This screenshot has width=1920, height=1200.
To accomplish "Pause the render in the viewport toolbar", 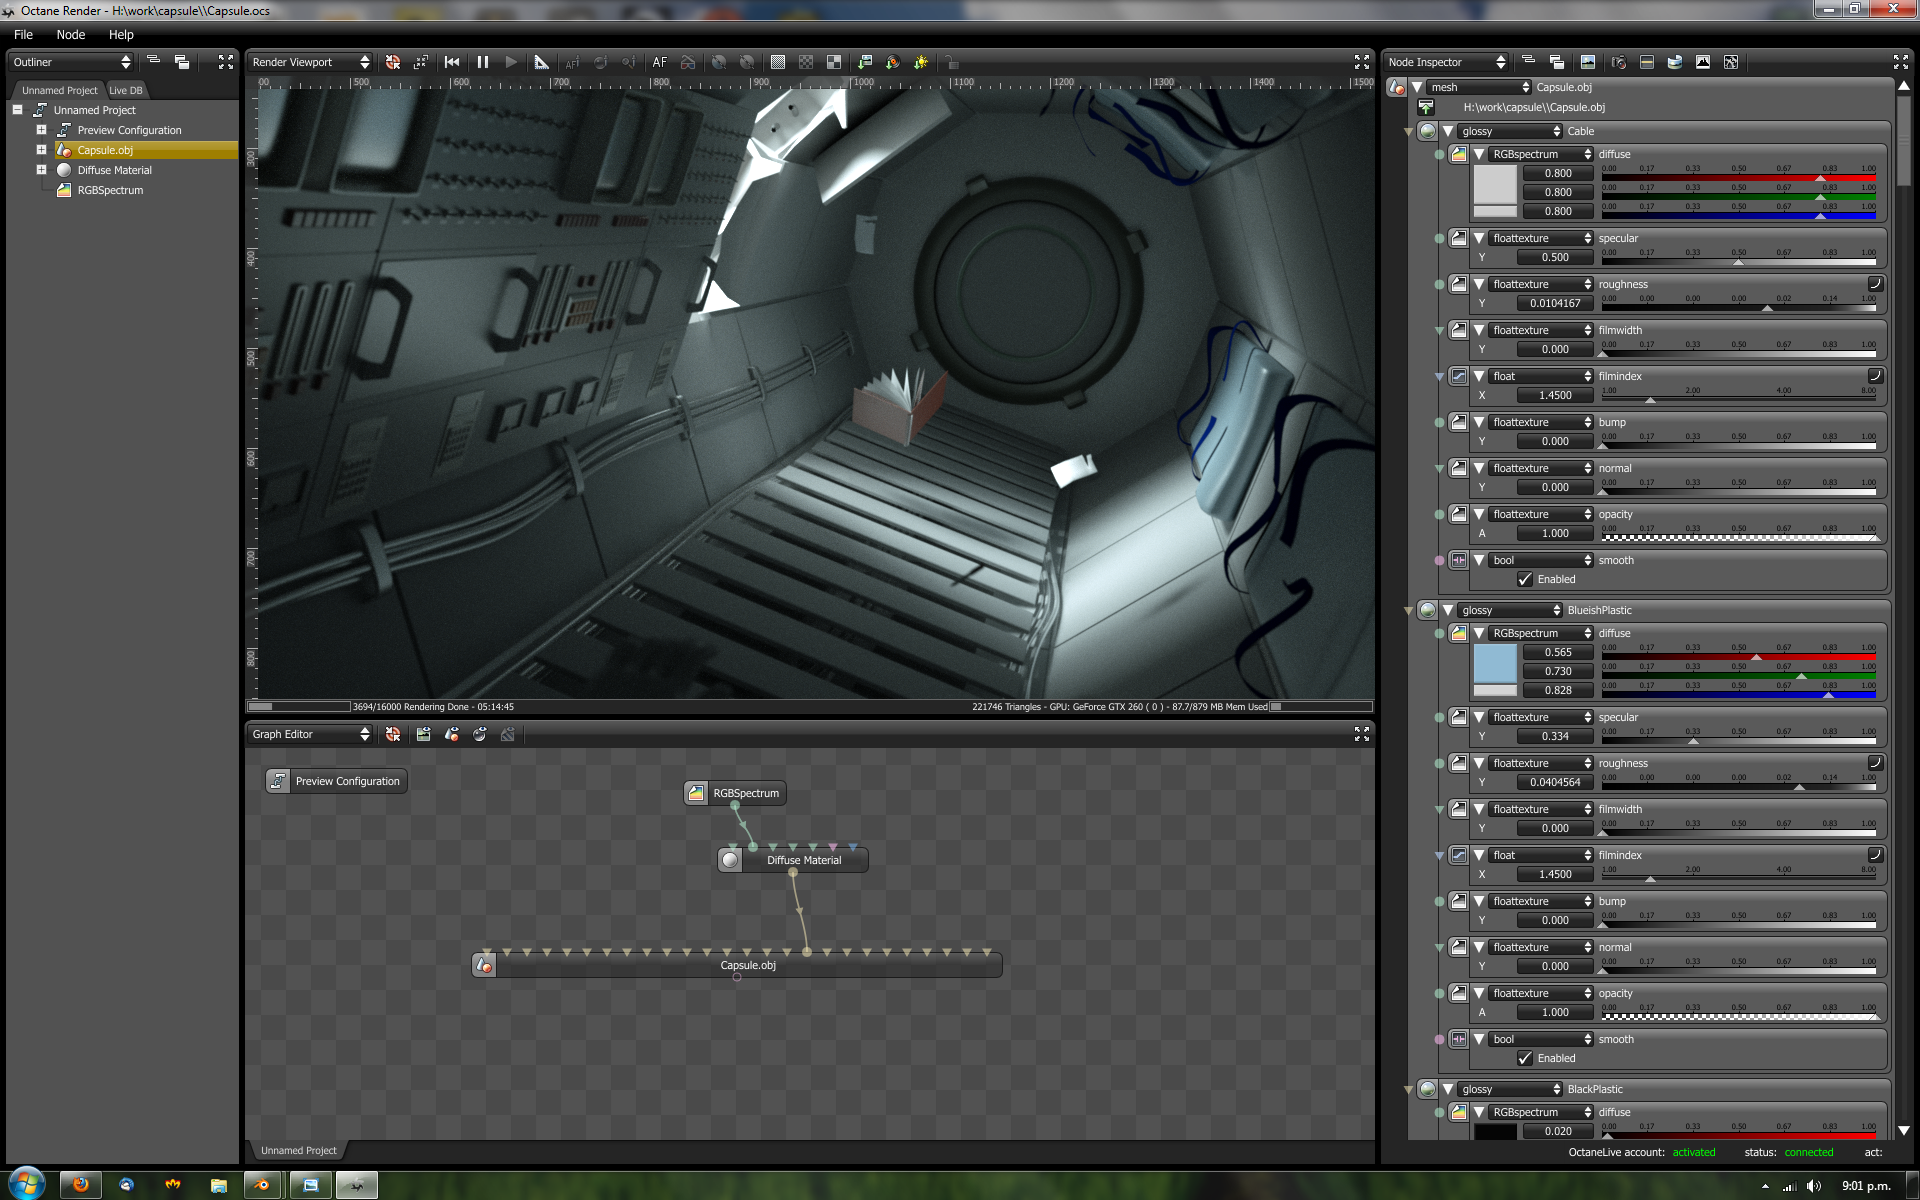I will pos(483,62).
